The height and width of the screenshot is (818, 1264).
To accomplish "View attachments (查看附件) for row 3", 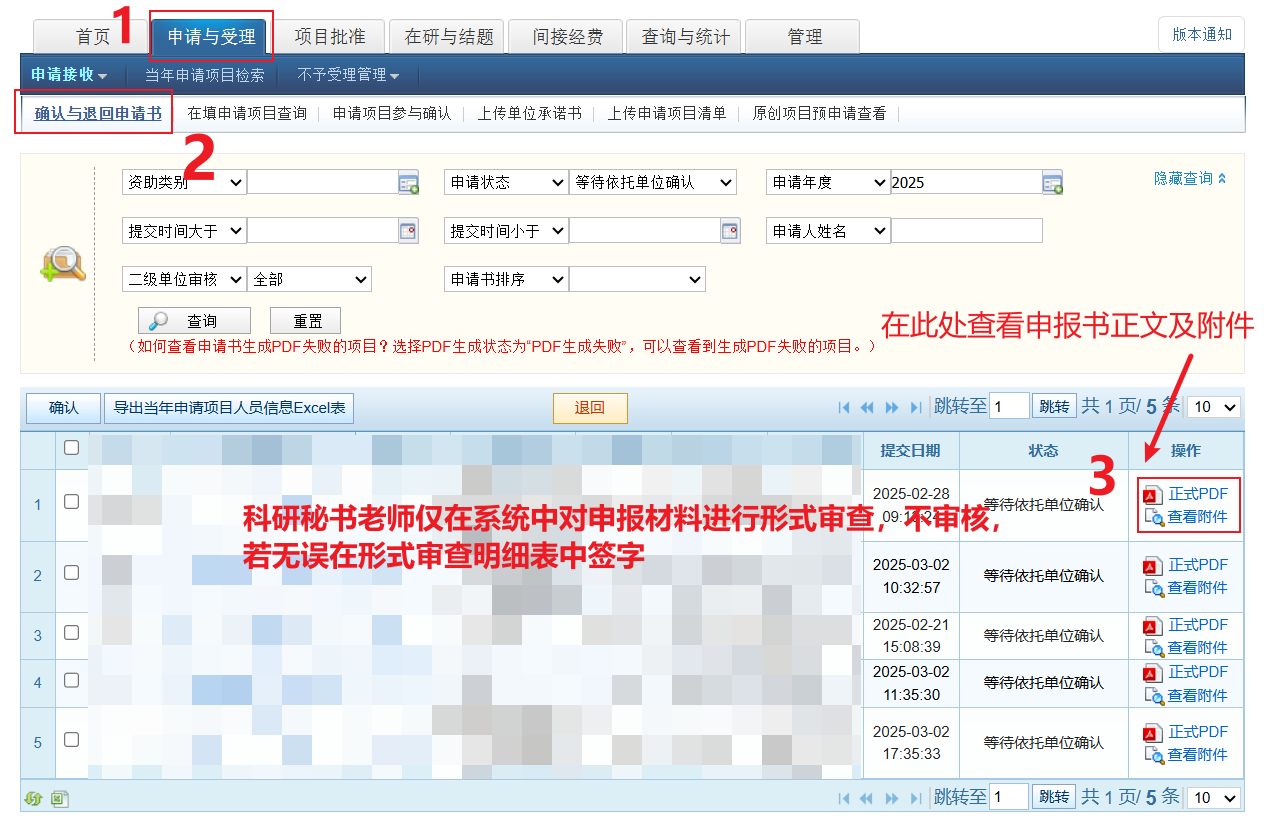I will coord(1196,647).
